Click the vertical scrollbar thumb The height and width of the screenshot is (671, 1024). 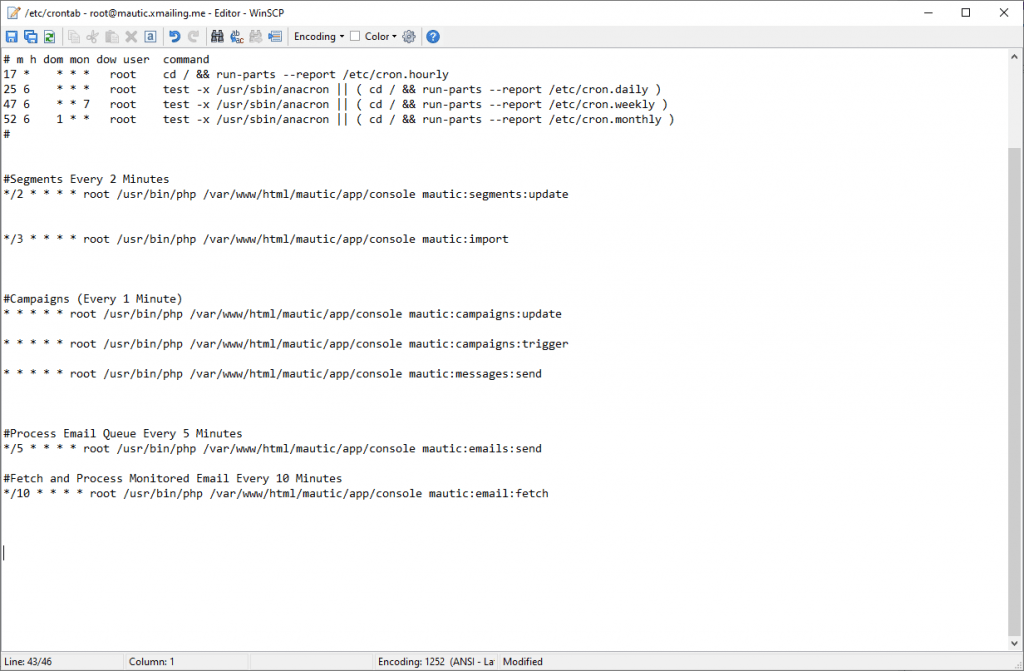[x=1014, y=391]
